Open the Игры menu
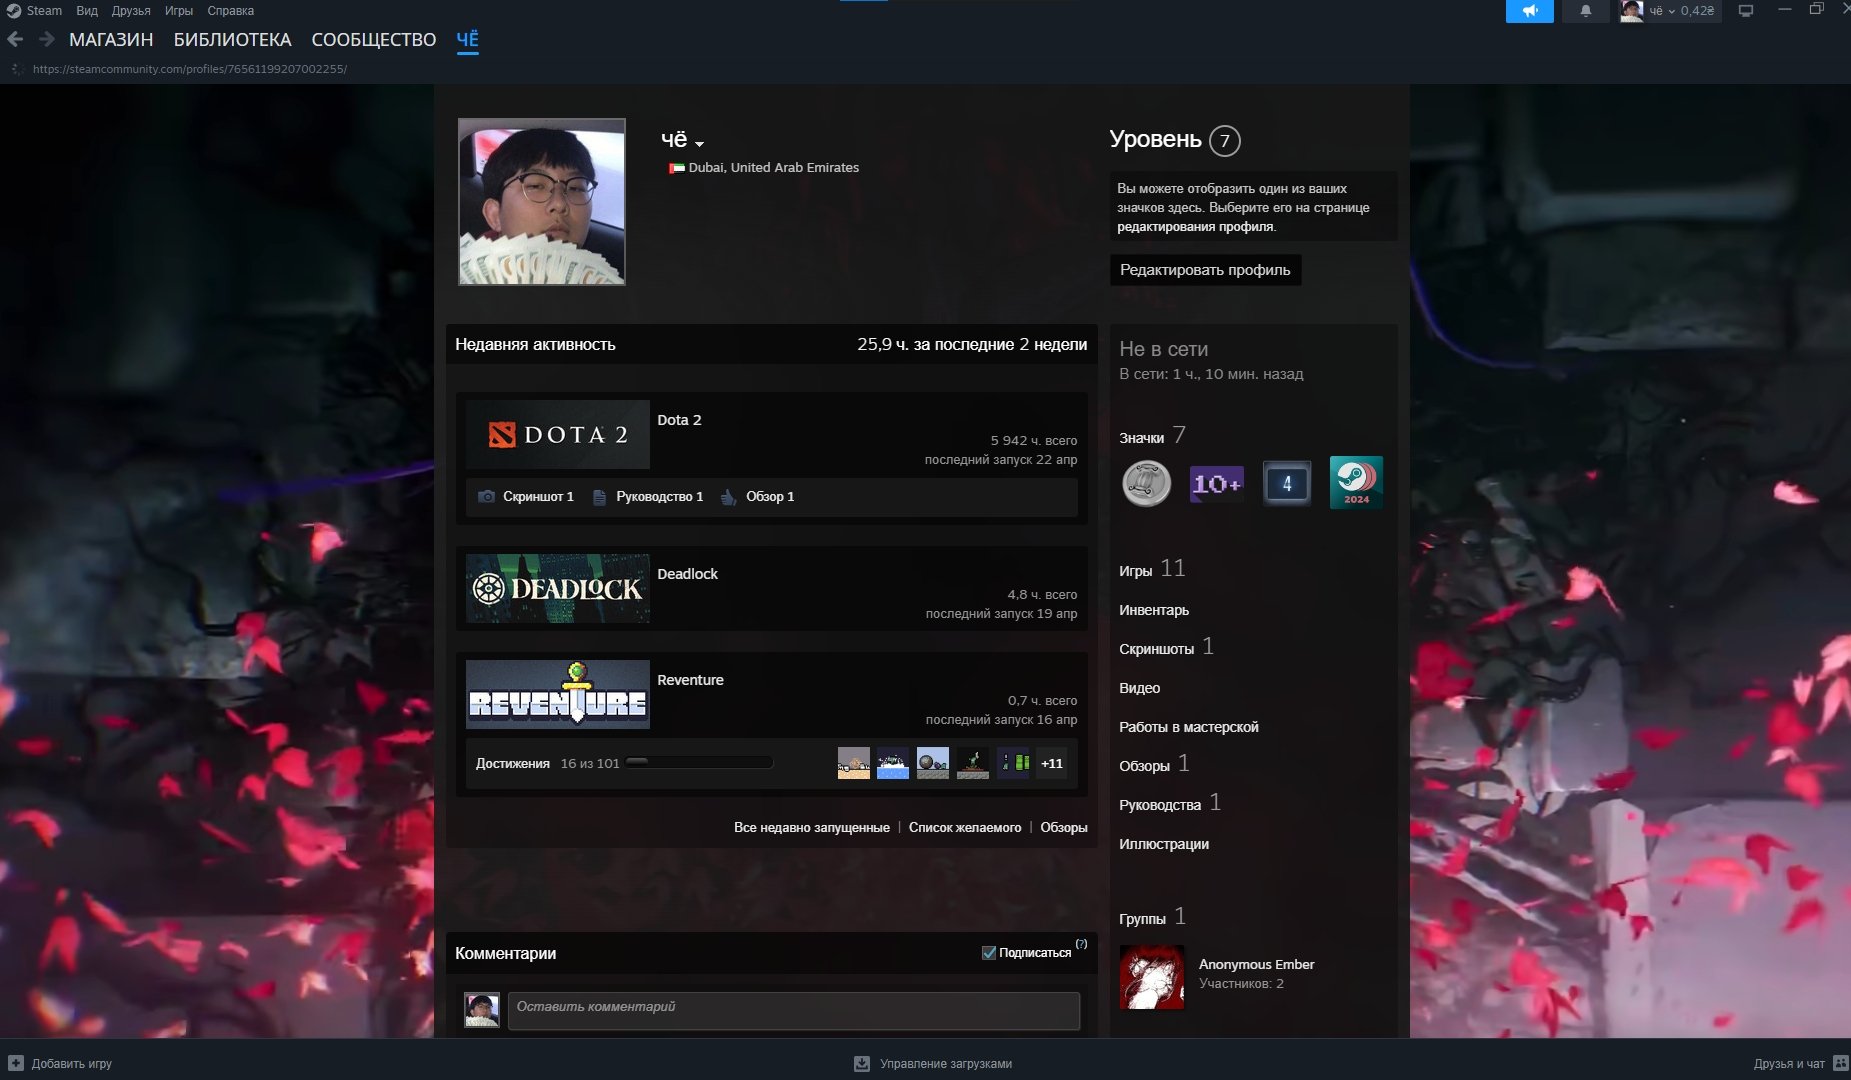This screenshot has width=1851, height=1080. click(179, 11)
